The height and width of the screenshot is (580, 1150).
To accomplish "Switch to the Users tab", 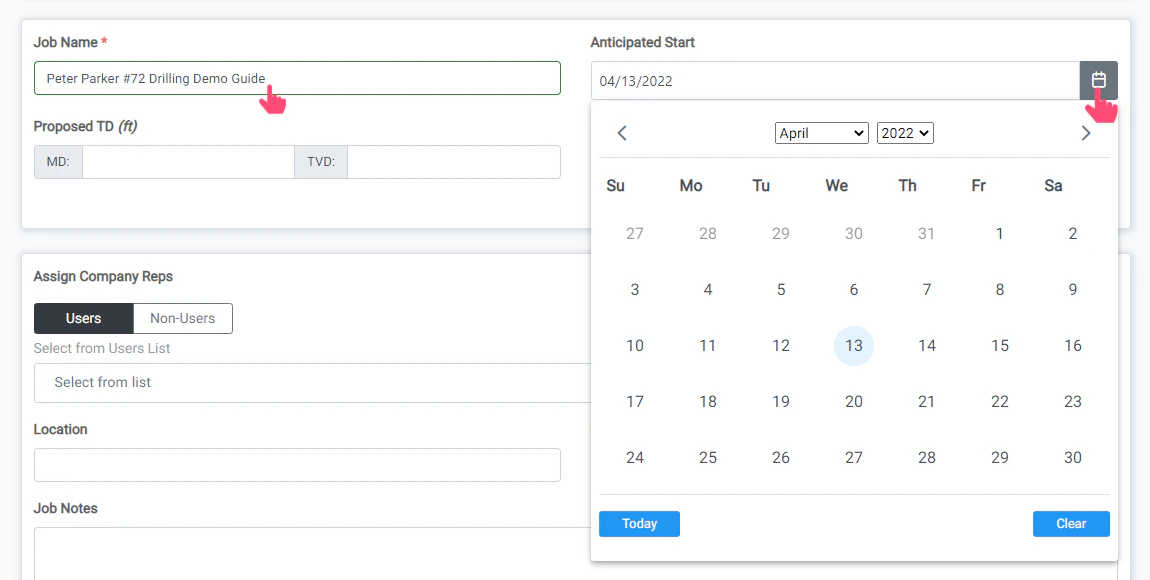I will click(83, 318).
